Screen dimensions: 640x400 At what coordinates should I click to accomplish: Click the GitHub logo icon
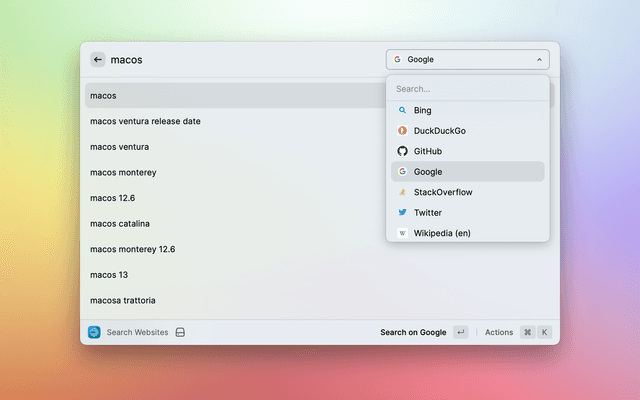point(402,151)
